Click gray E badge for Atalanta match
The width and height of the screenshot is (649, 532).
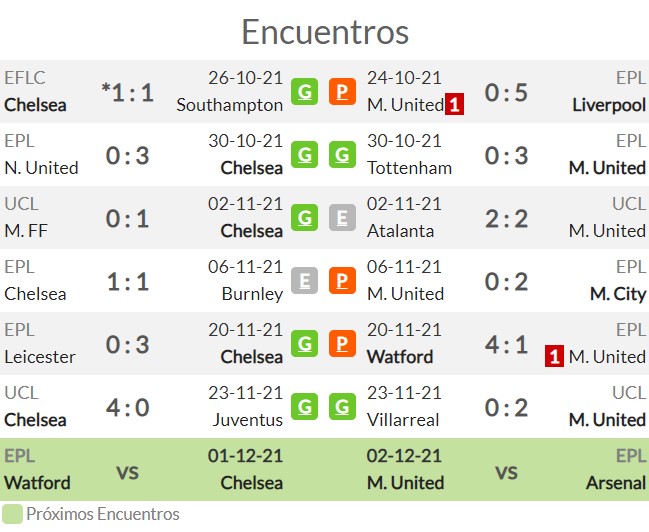[x=342, y=217]
